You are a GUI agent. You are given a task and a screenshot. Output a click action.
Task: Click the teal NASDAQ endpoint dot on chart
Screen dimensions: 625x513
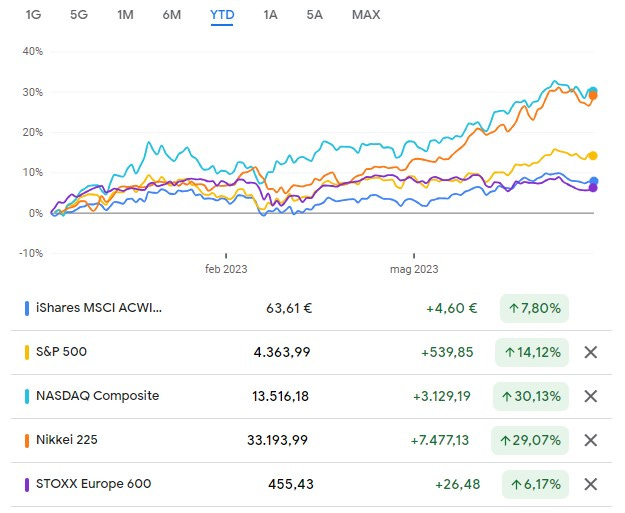[593, 91]
